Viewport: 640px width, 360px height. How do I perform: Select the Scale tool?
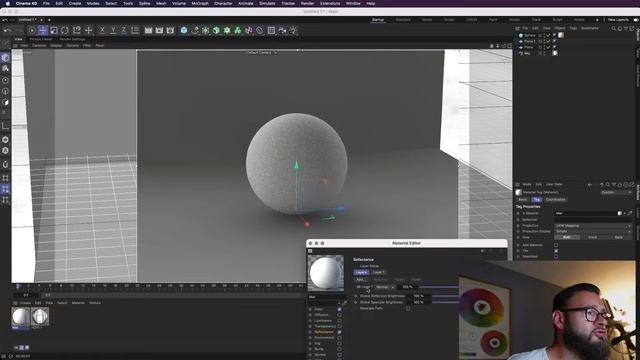pyautogui.click(x=54, y=30)
